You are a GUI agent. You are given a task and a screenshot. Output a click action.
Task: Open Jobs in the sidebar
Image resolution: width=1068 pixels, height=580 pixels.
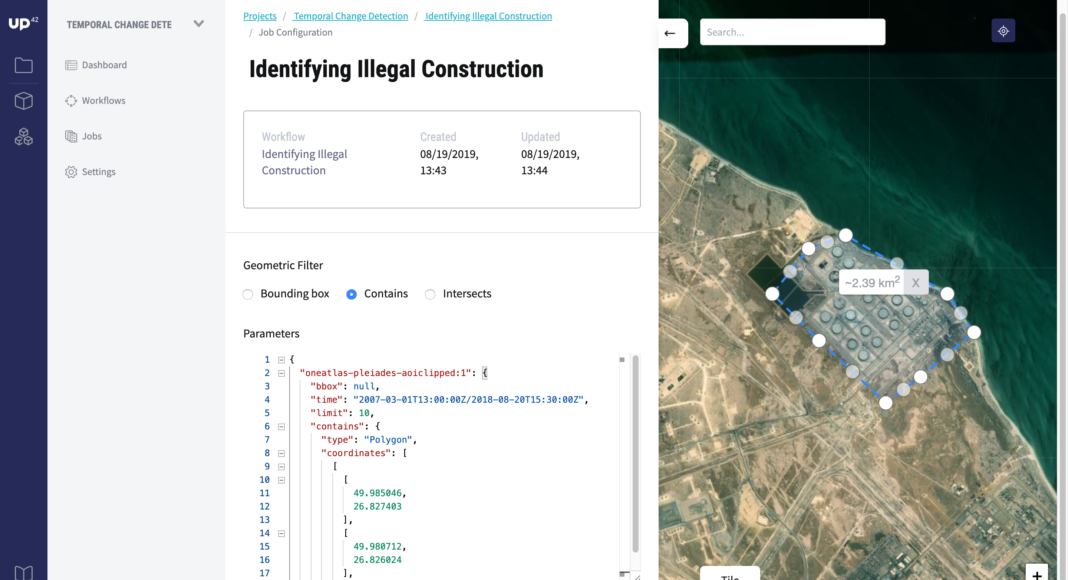point(91,136)
